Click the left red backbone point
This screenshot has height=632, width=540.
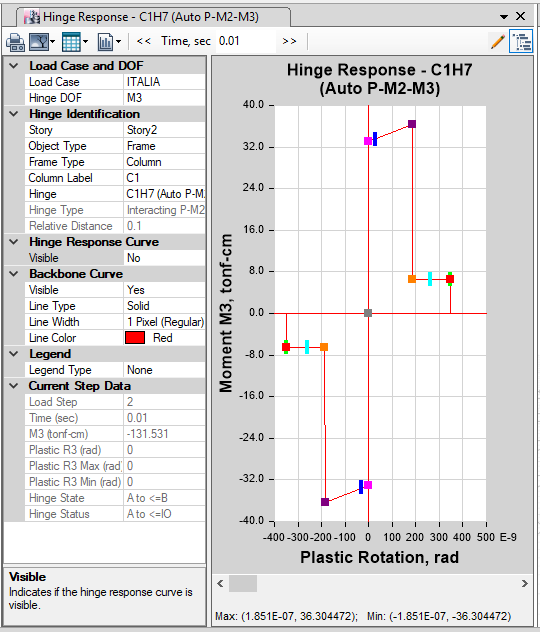point(286,347)
